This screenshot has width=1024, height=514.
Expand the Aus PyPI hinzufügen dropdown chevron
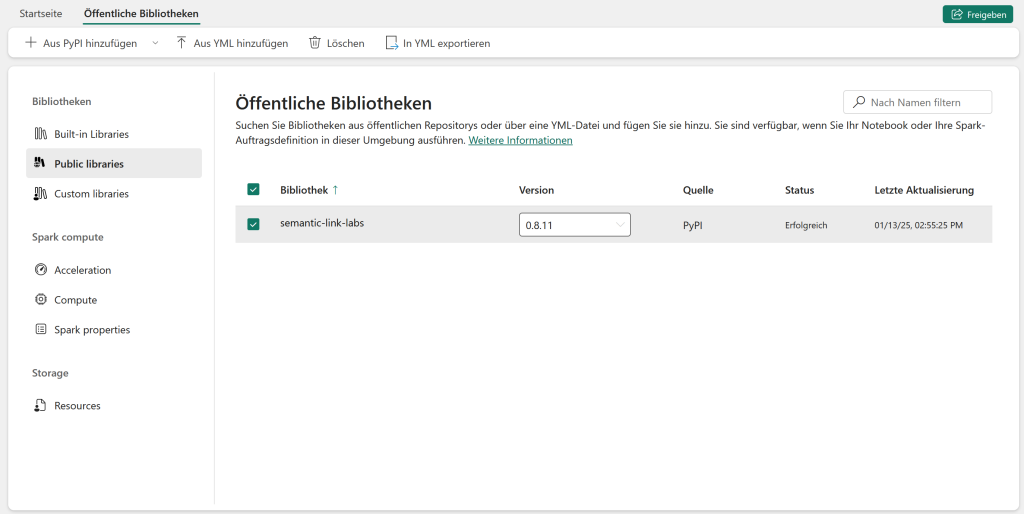coord(155,43)
